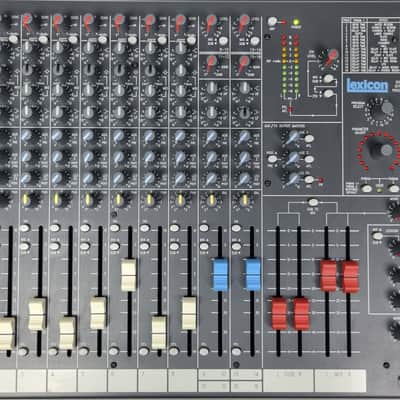Move the left red MIX master fader
Image resolution: width=400 pixels, height=400 pixels.
[x=328, y=276]
